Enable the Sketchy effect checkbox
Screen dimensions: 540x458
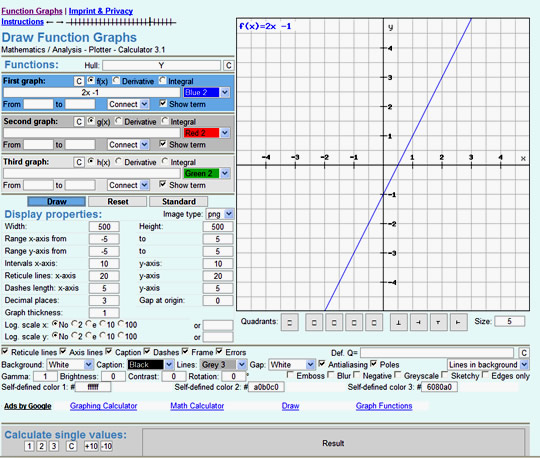click(x=445, y=374)
